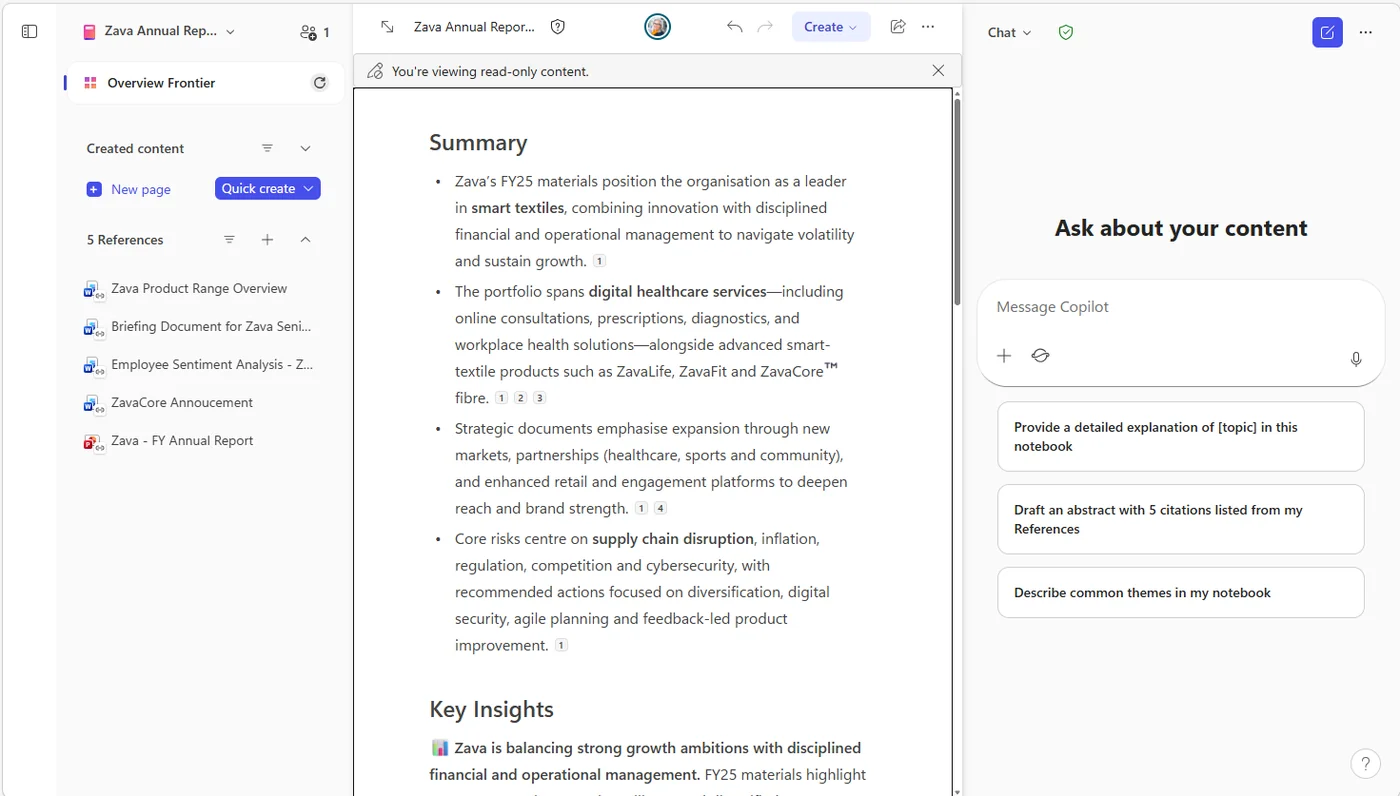Open the chat tools icon beside plus
This screenshot has height=796, width=1400.
(1040, 356)
